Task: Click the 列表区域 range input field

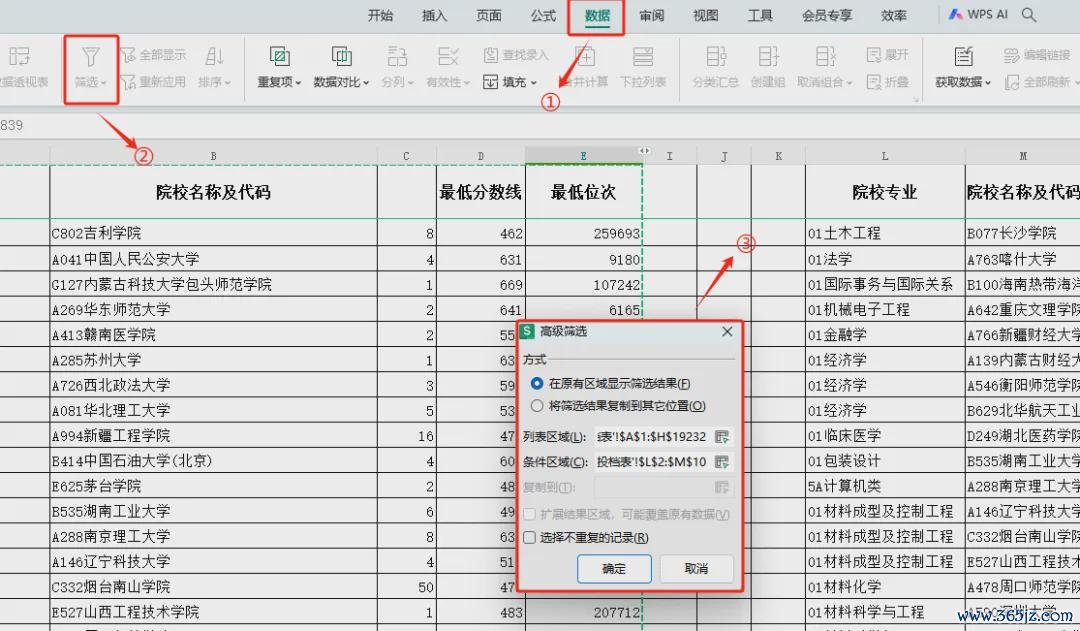Action: pos(653,437)
